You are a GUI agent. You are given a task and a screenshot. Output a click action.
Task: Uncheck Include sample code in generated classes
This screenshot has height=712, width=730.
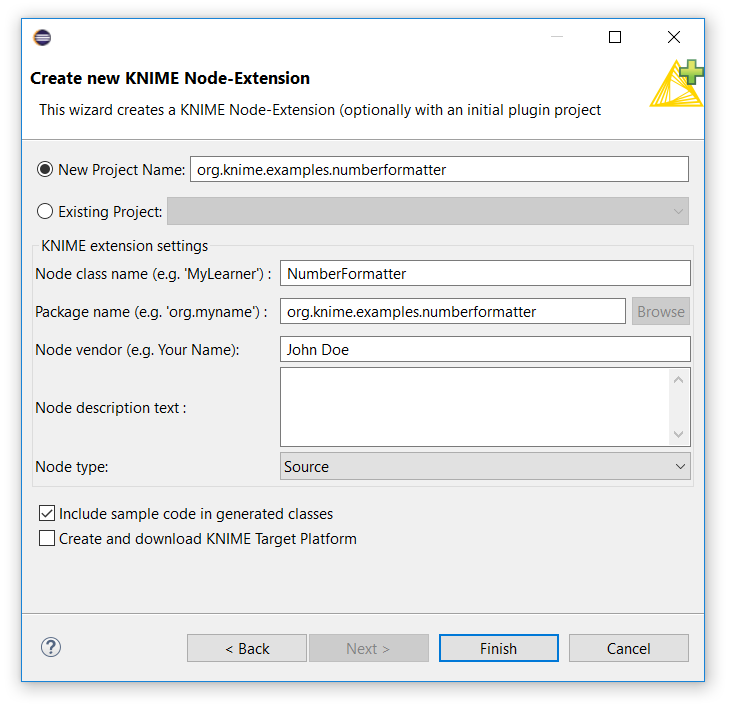tap(47, 514)
